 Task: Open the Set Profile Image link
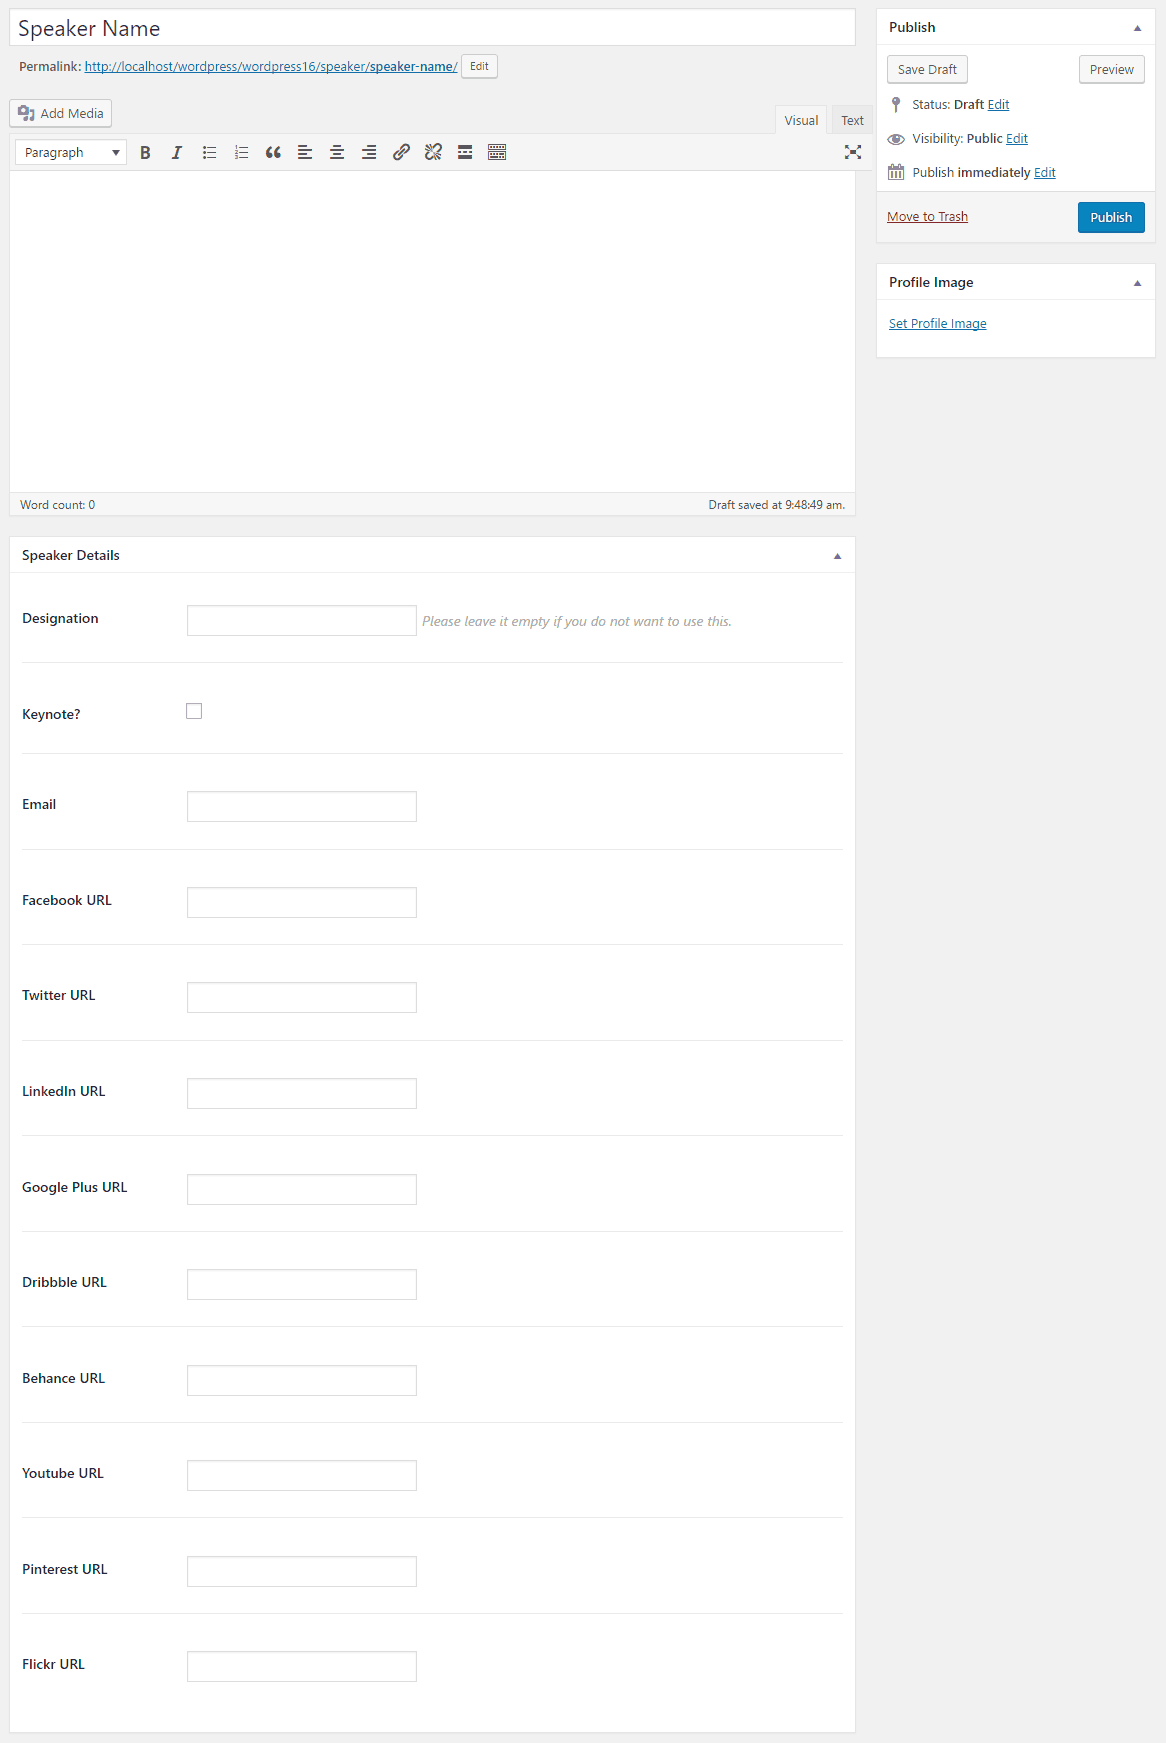pyautogui.click(x=937, y=324)
